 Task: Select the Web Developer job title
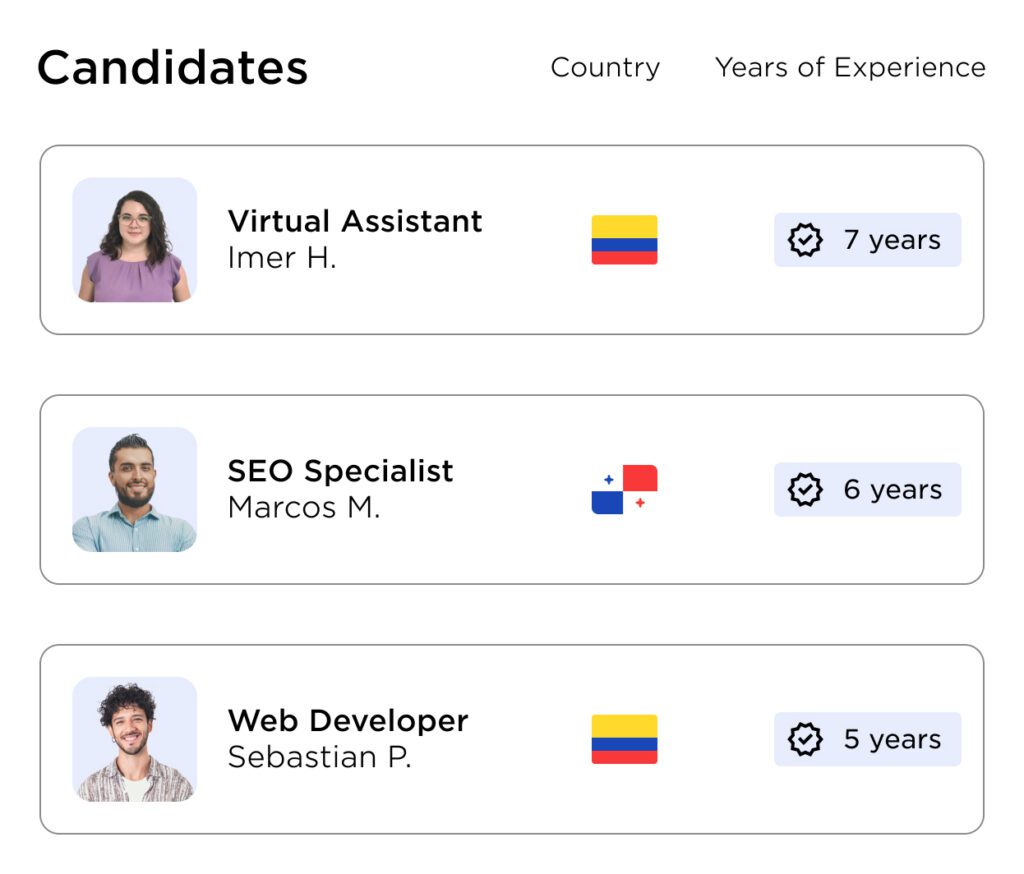(348, 721)
